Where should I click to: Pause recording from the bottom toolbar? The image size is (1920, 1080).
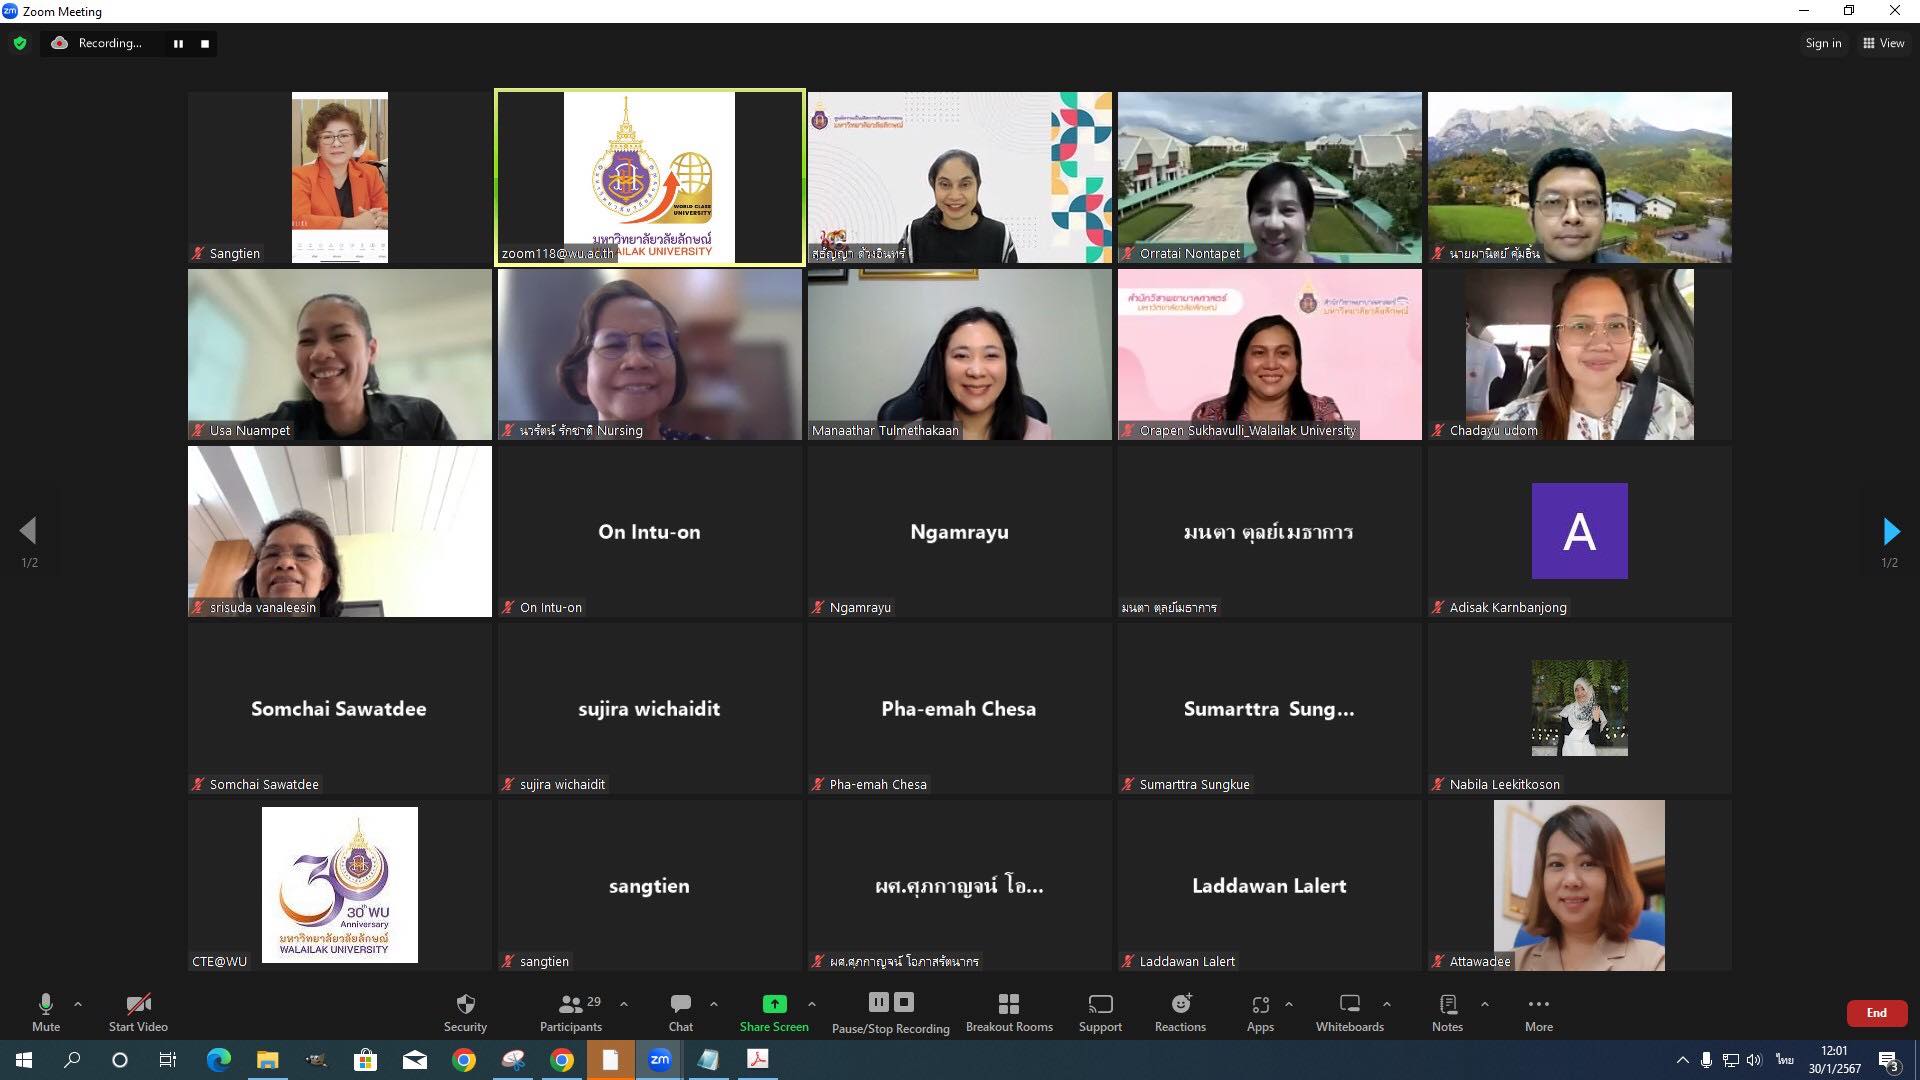click(878, 1002)
